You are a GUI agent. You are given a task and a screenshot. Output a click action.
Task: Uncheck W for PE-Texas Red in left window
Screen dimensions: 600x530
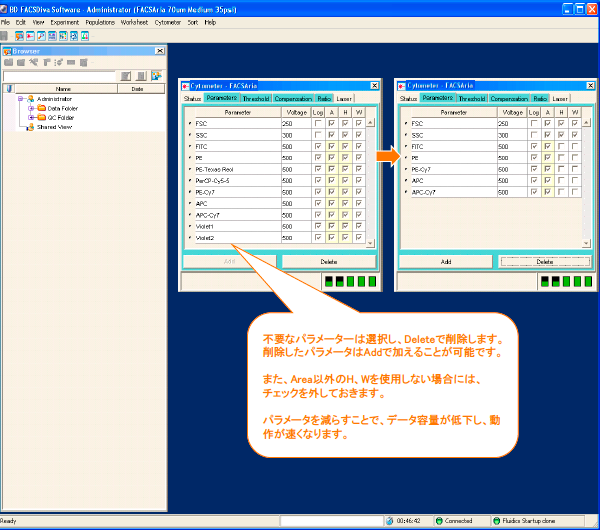click(x=359, y=169)
